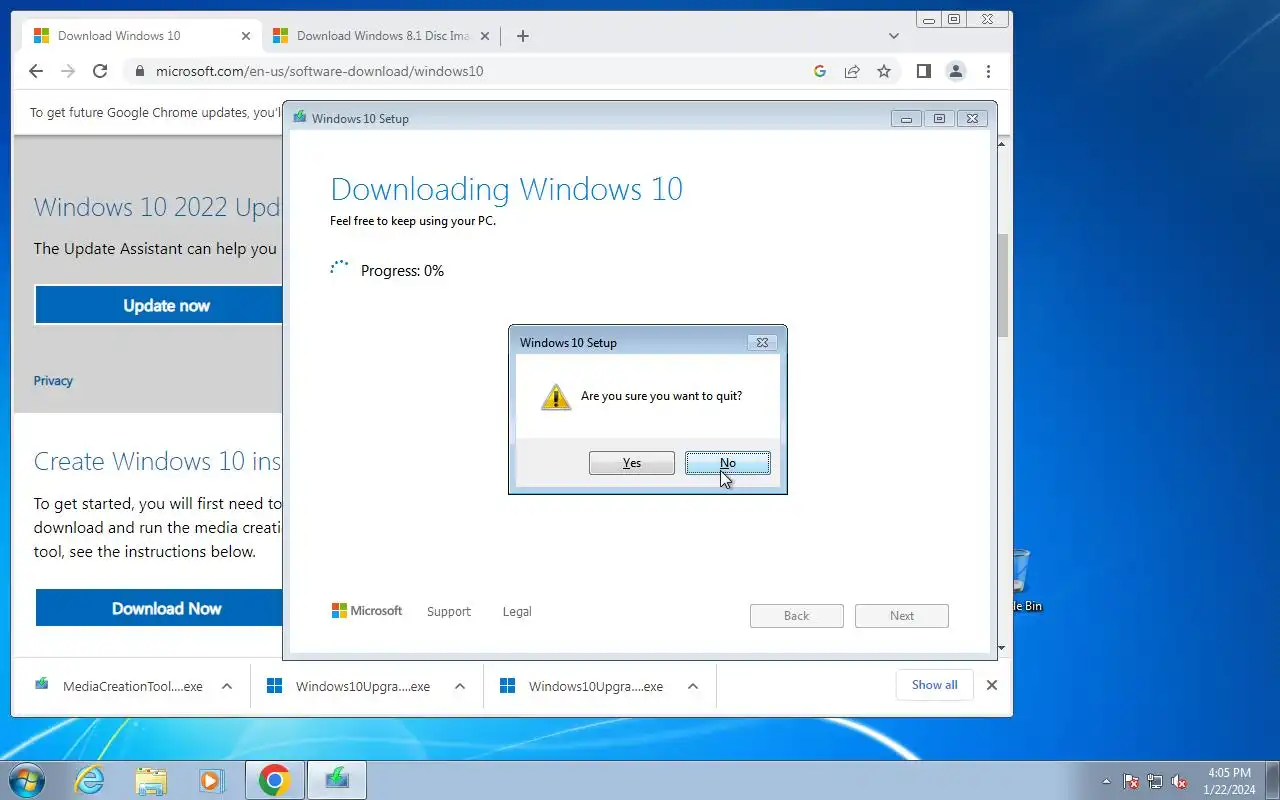Close the Chrome downloads bar

coord(992,685)
